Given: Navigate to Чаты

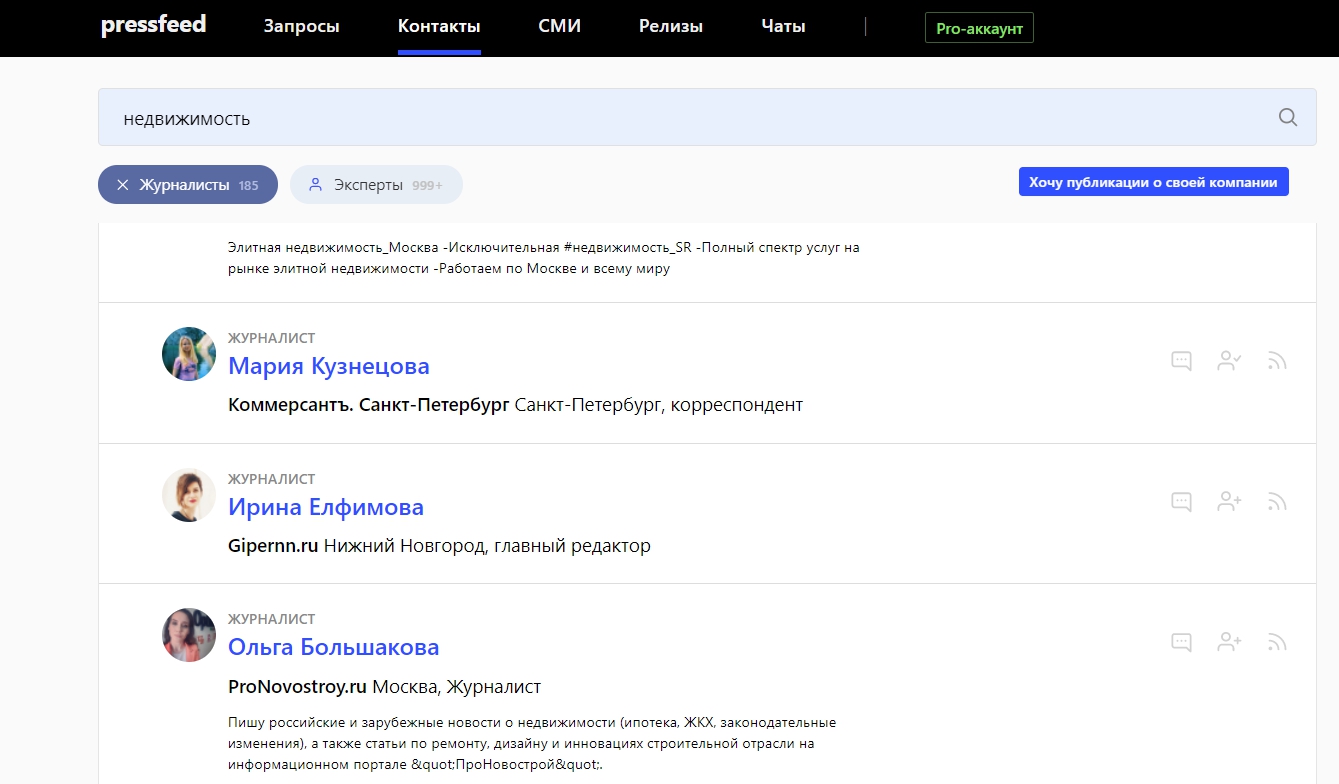Looking at the screenshot, I should [783, 27].
